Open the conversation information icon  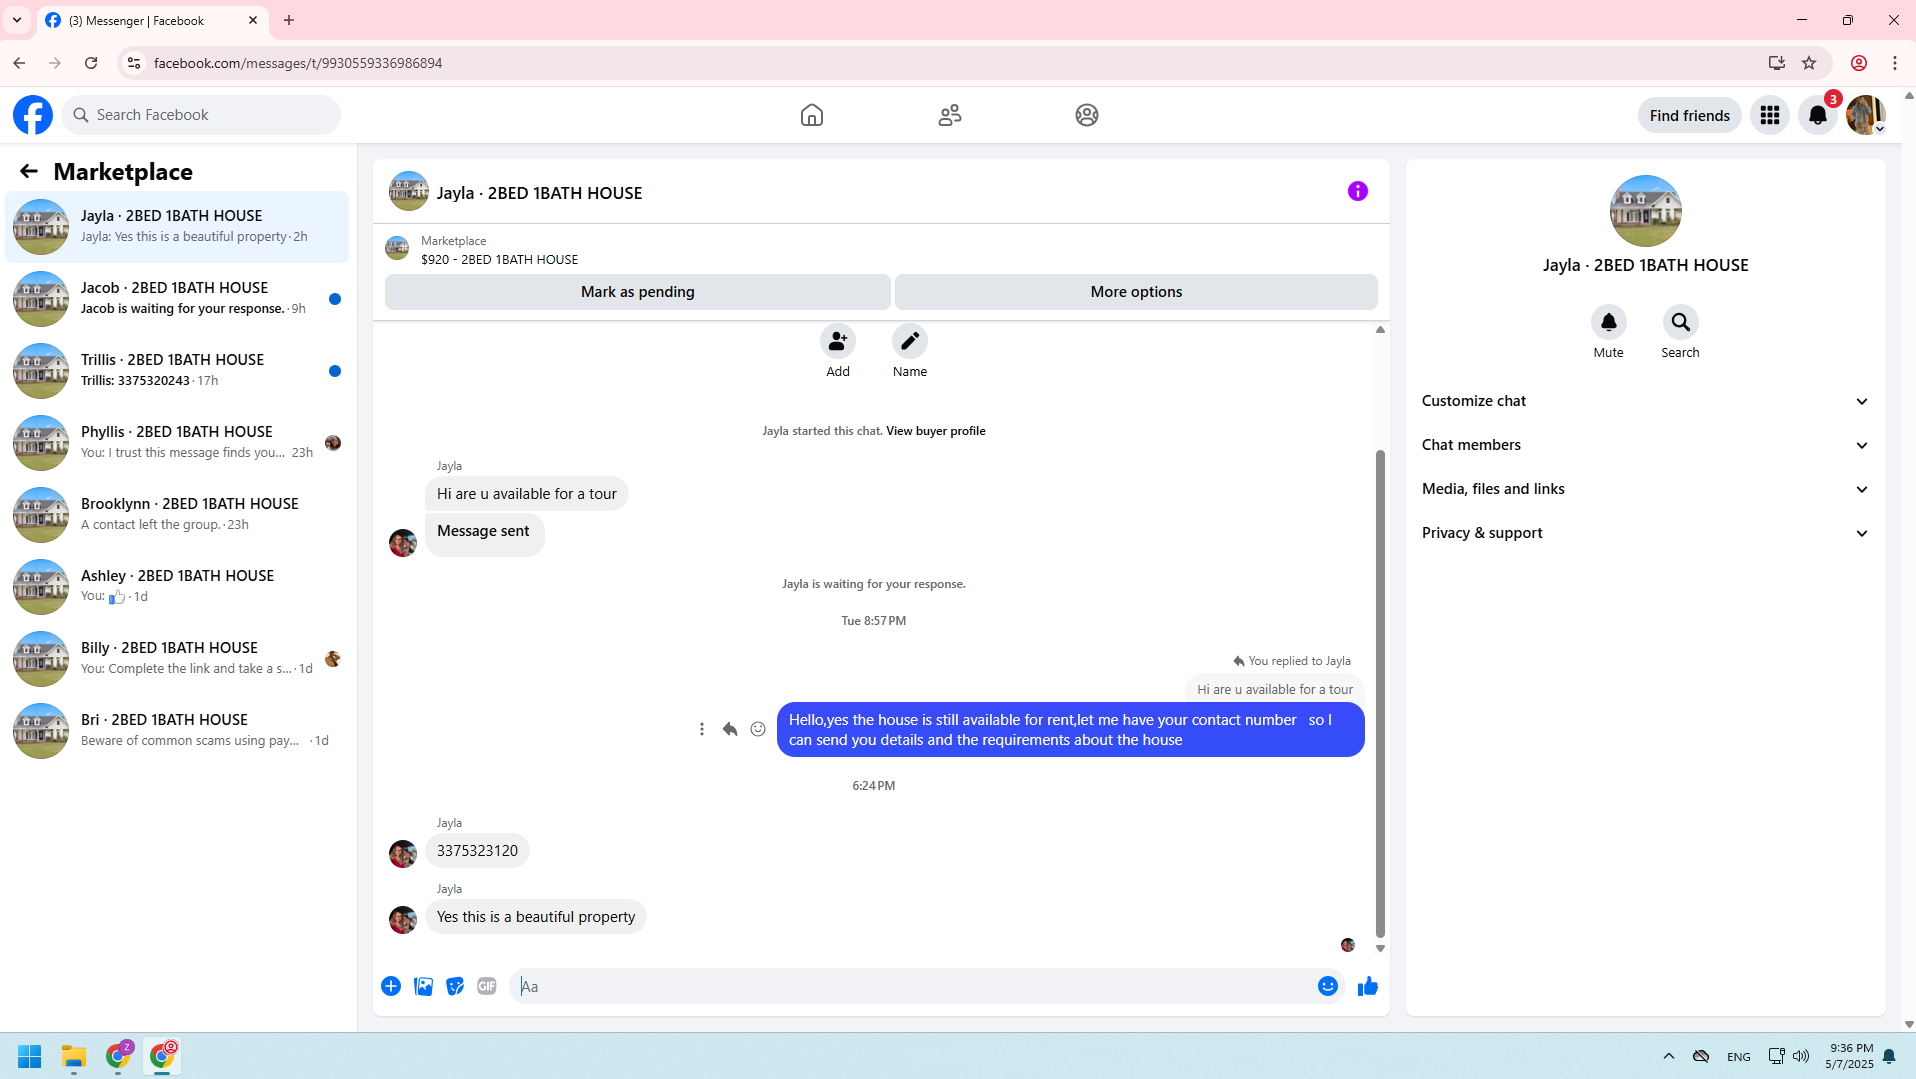pos(1357,191)
